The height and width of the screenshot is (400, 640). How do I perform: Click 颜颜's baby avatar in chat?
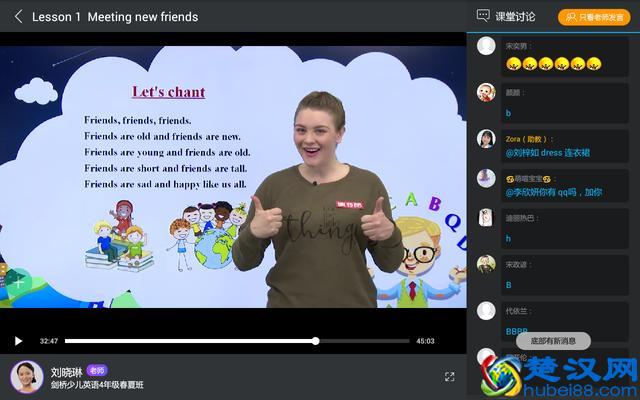(486, 92)
